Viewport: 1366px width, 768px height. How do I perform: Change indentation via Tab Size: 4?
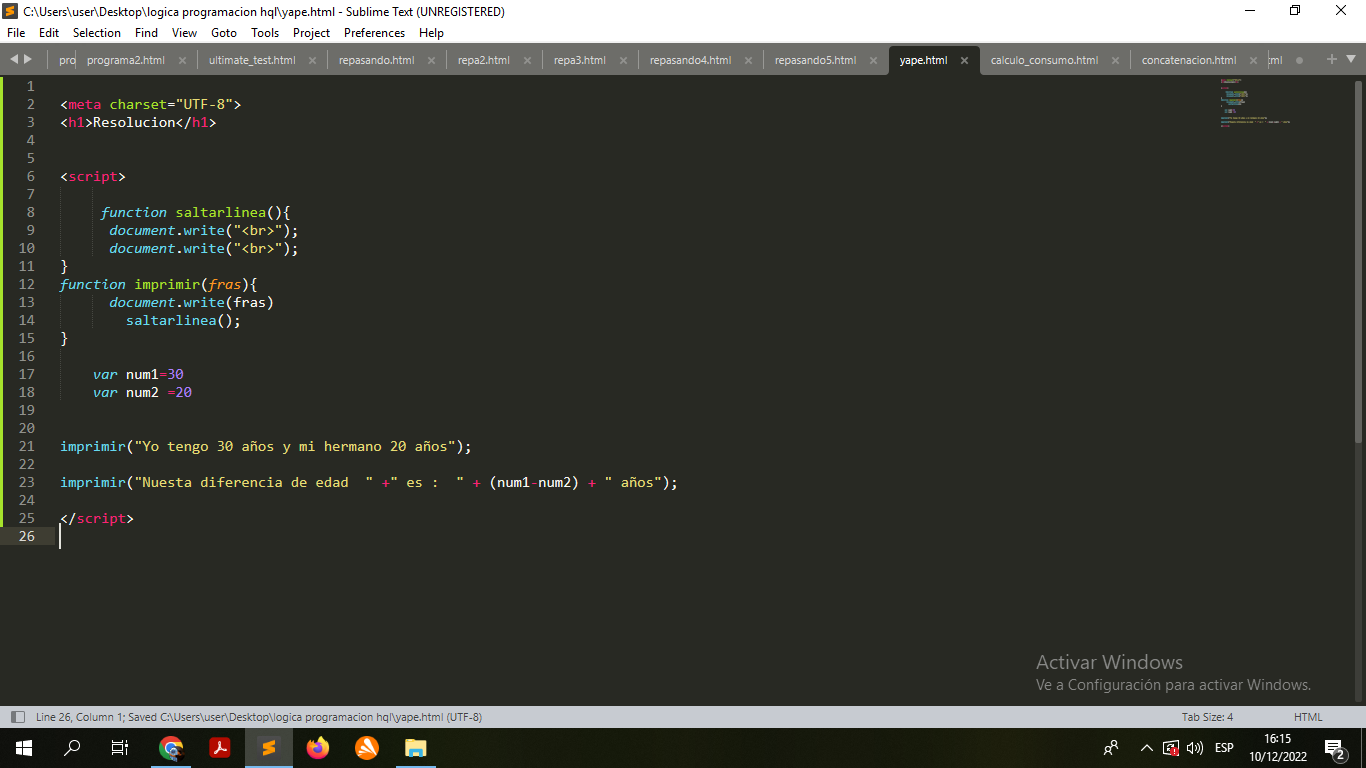point(1207,717)
